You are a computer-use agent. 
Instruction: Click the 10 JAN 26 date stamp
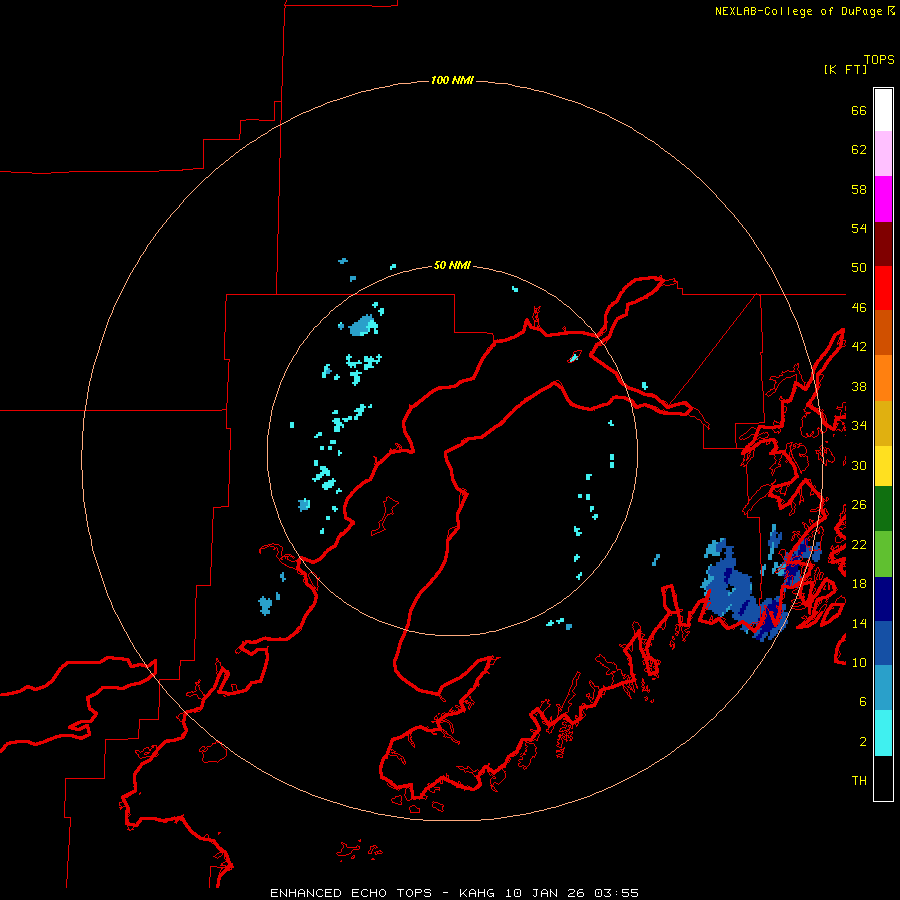(x=546, y=893)
